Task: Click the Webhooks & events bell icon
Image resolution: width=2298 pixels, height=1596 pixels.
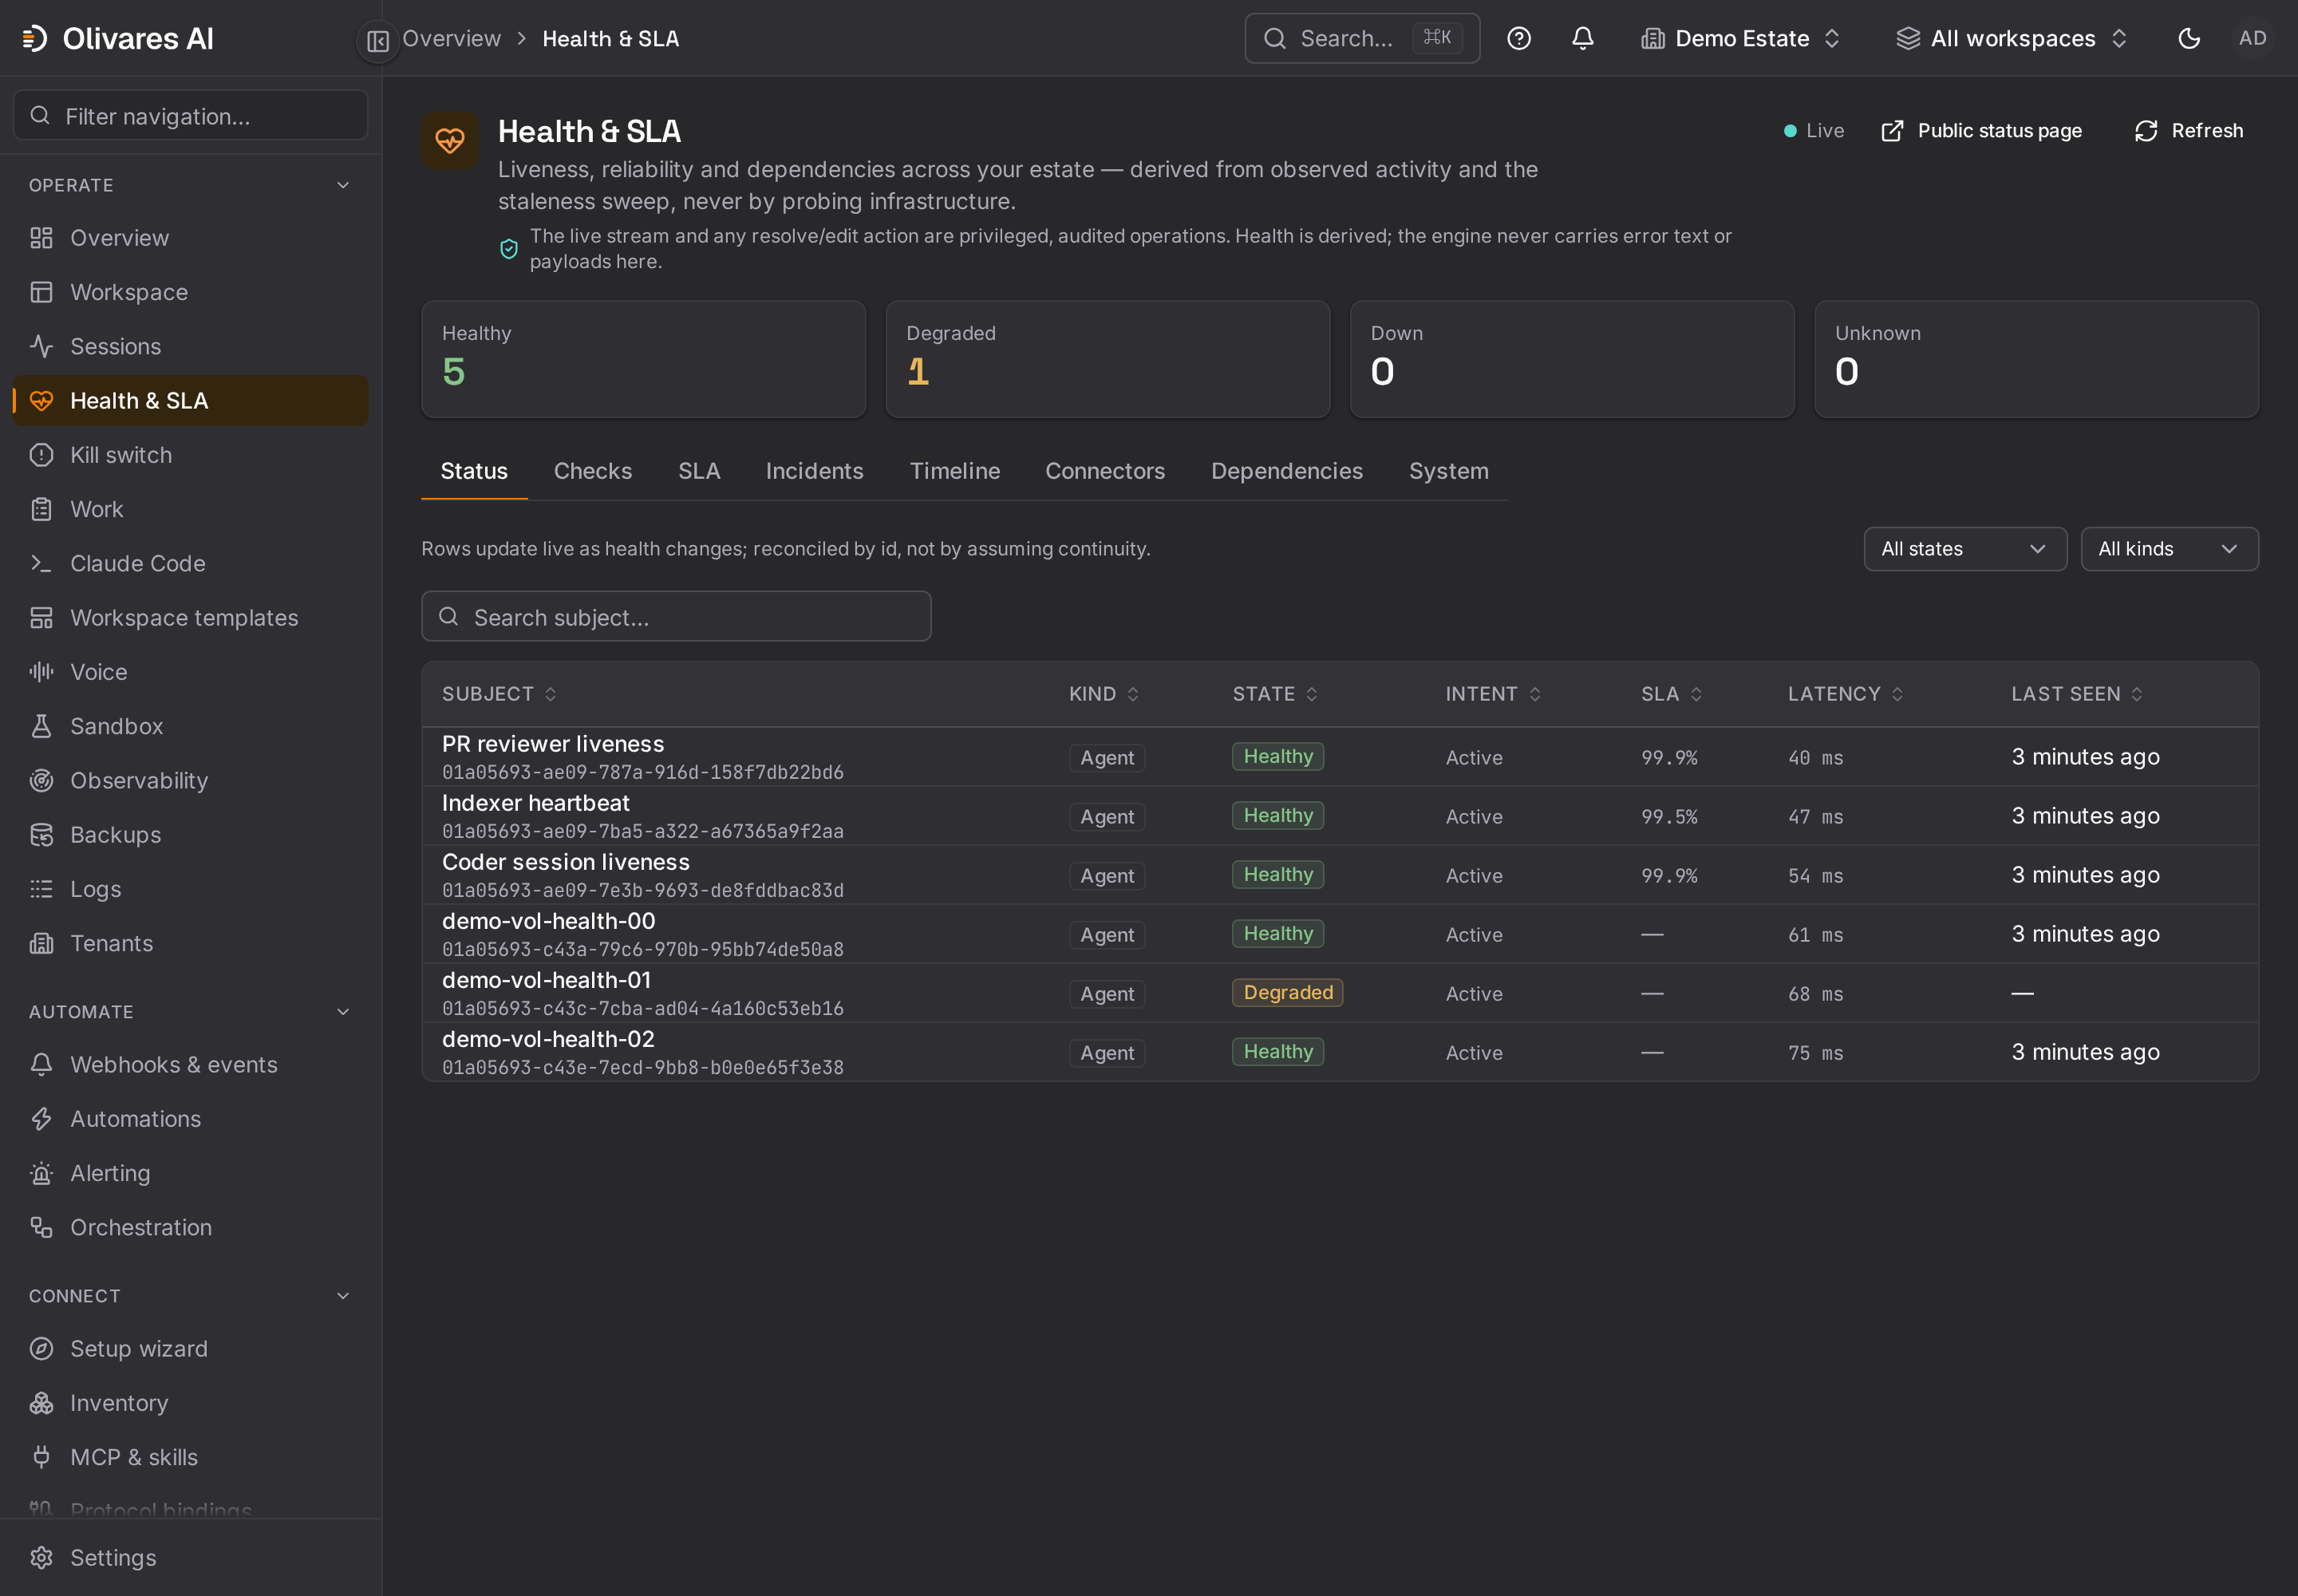Action: [41, 1064]
